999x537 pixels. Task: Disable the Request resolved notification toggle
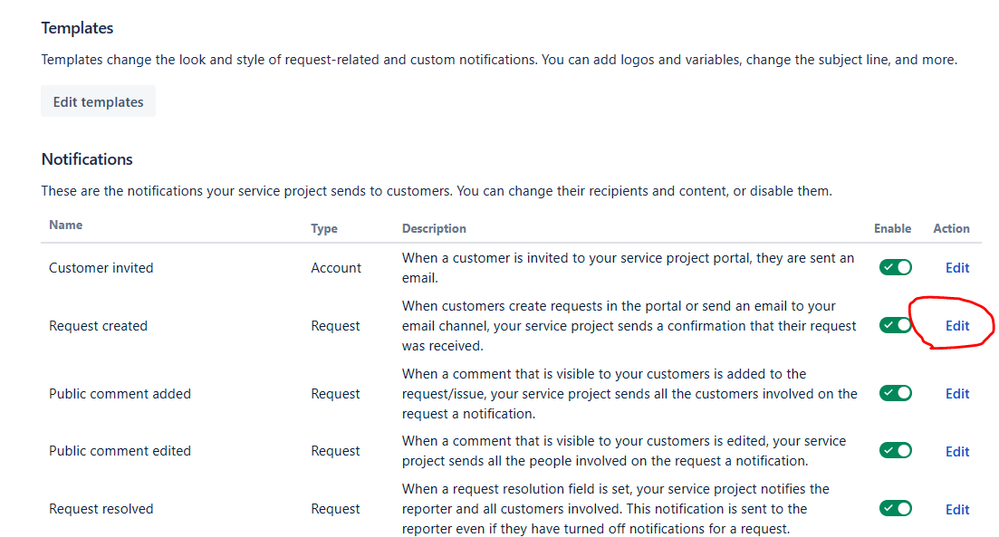(x=896, y=509)
